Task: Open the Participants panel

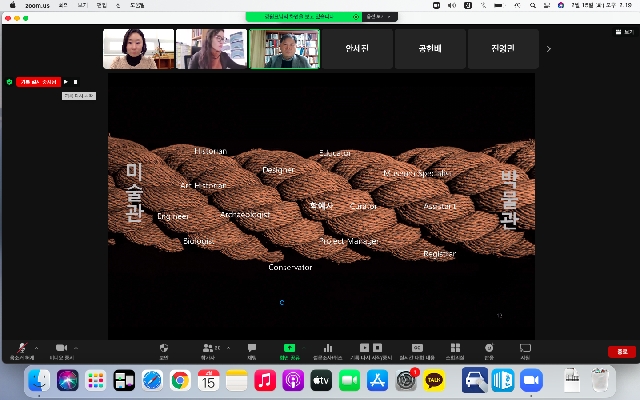Action: (207, 349)
